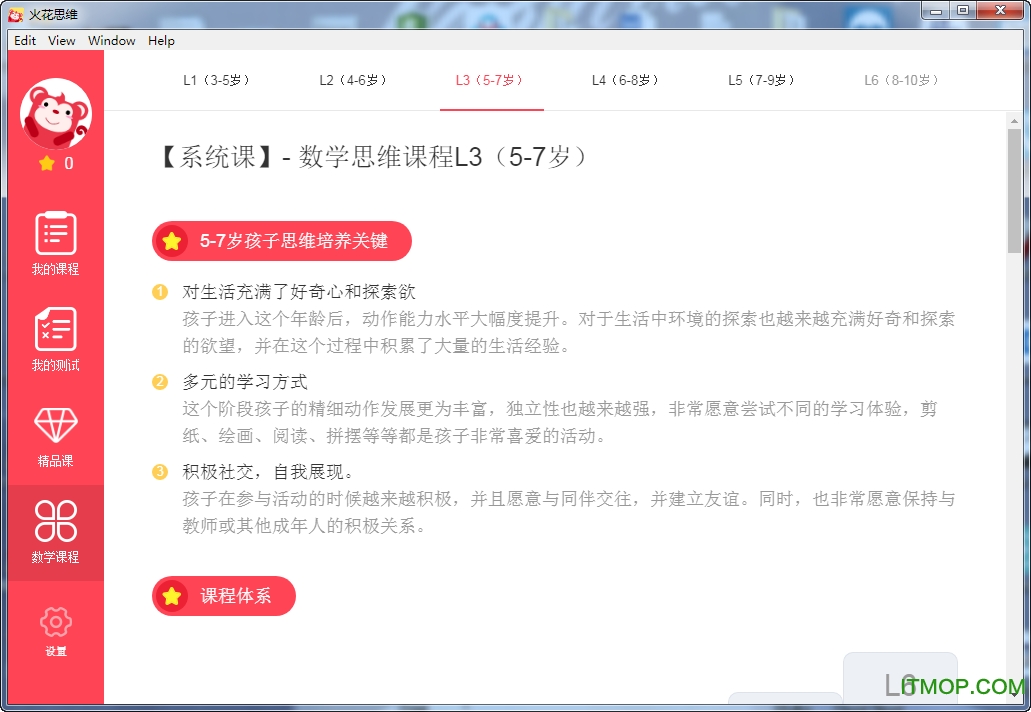Open the View menu
1031x712 pixels.
61,40
